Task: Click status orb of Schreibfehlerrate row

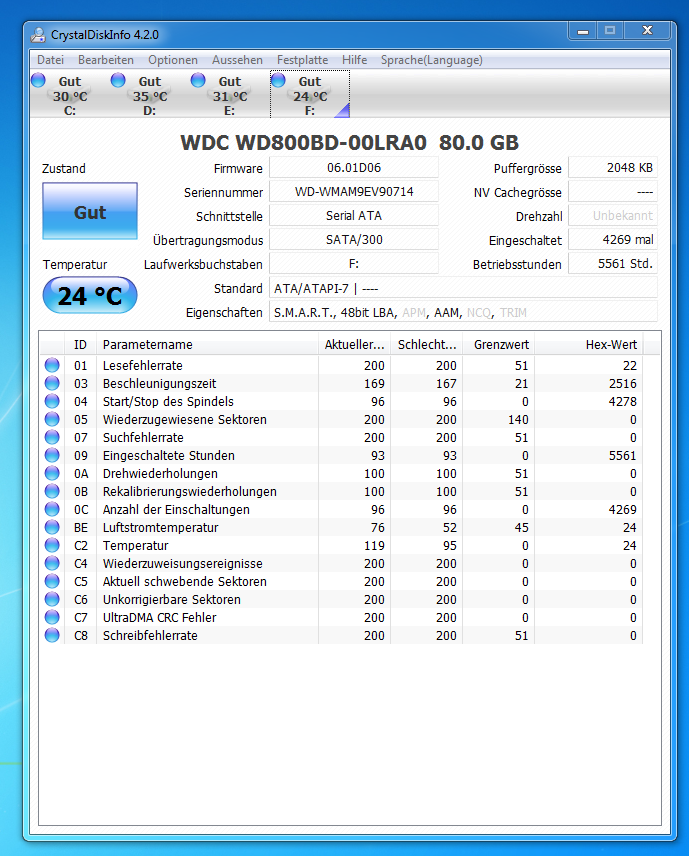Action: tap(52, 635)
